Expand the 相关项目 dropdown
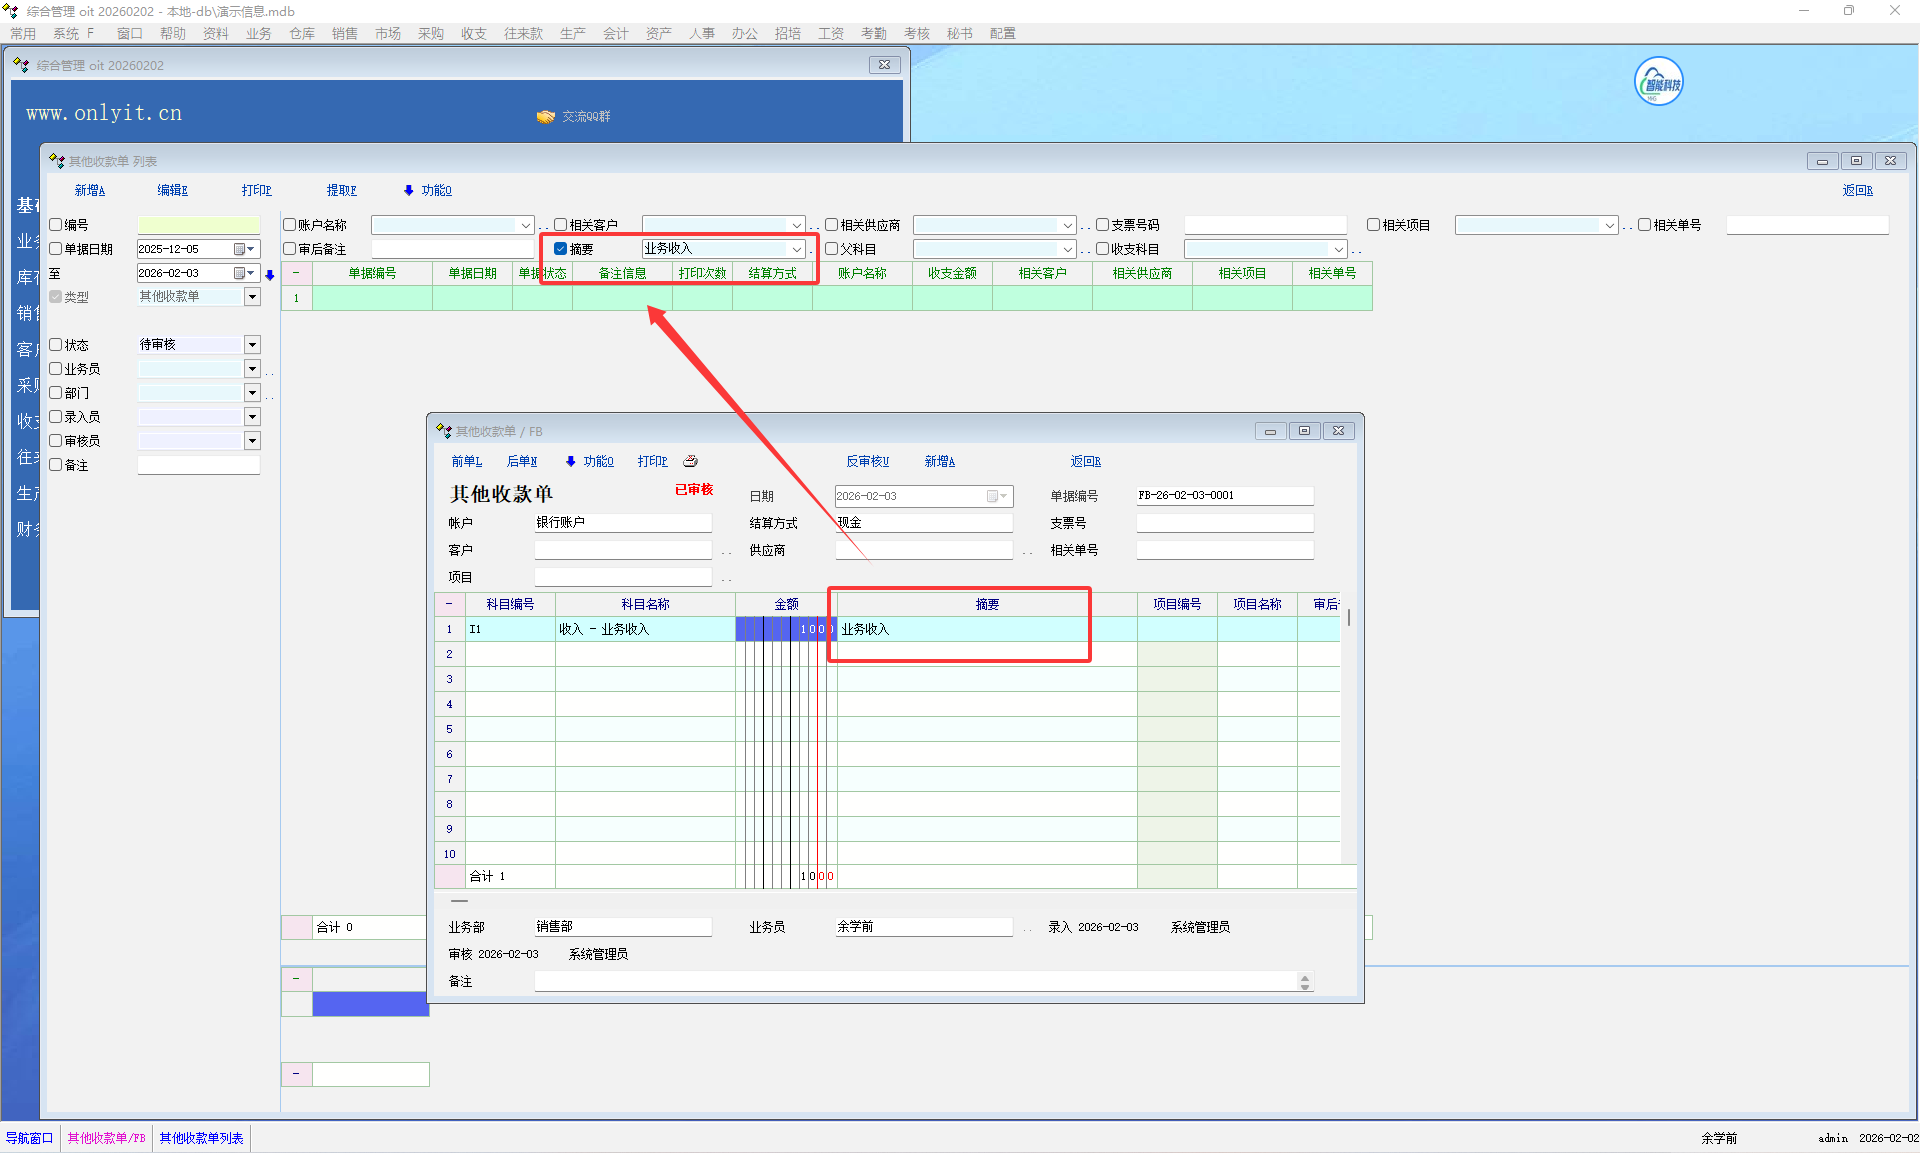Image resolution: width=1920 pixels, height=1153 pixels. [x=1609, y=225]
